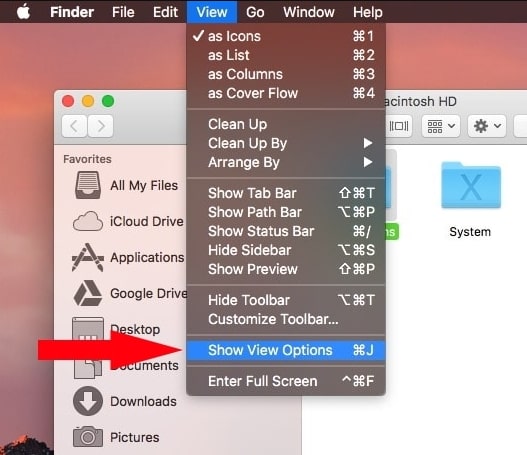Open the System folder icon
This screenshot has height=455, width=527.
[x=471, y=185]
